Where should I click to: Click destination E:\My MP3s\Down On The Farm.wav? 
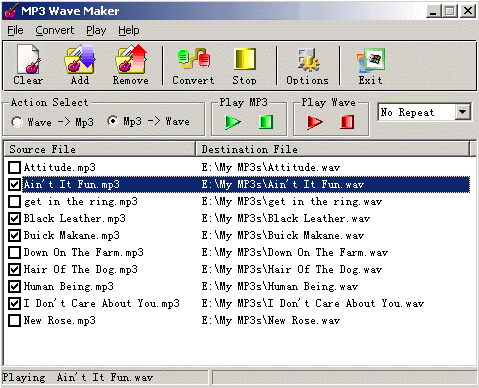295,252
